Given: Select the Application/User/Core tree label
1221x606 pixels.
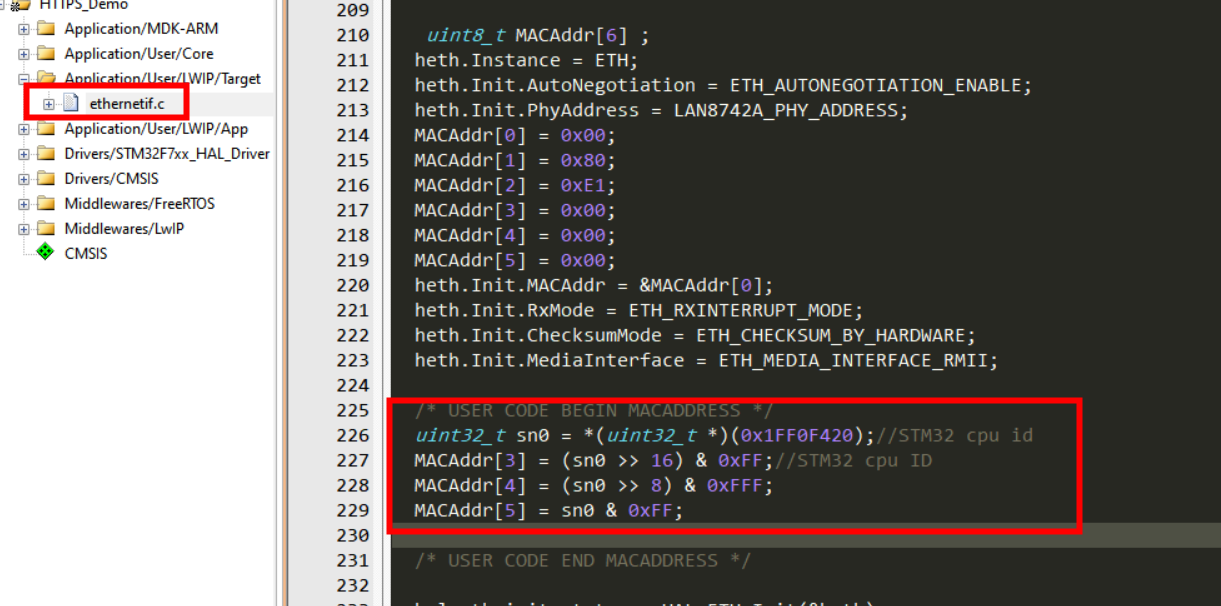Looking at the screenshot, I should tap(139, 53).
